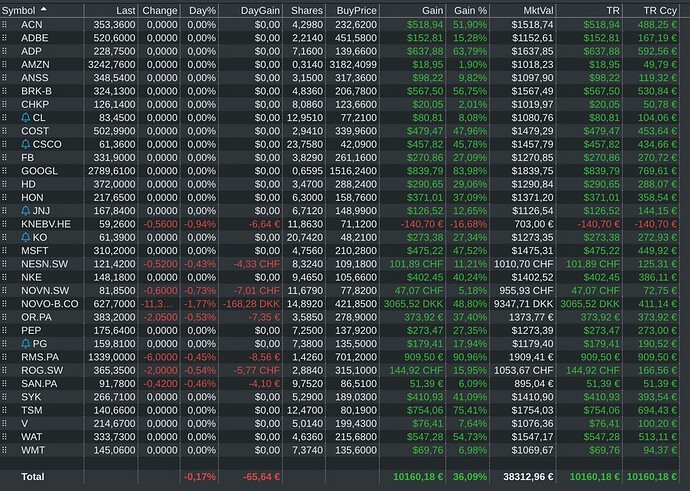Click the drag handle icon of the FB row
The height and width of the screenshot is (491, 690).
click(4, 158)
